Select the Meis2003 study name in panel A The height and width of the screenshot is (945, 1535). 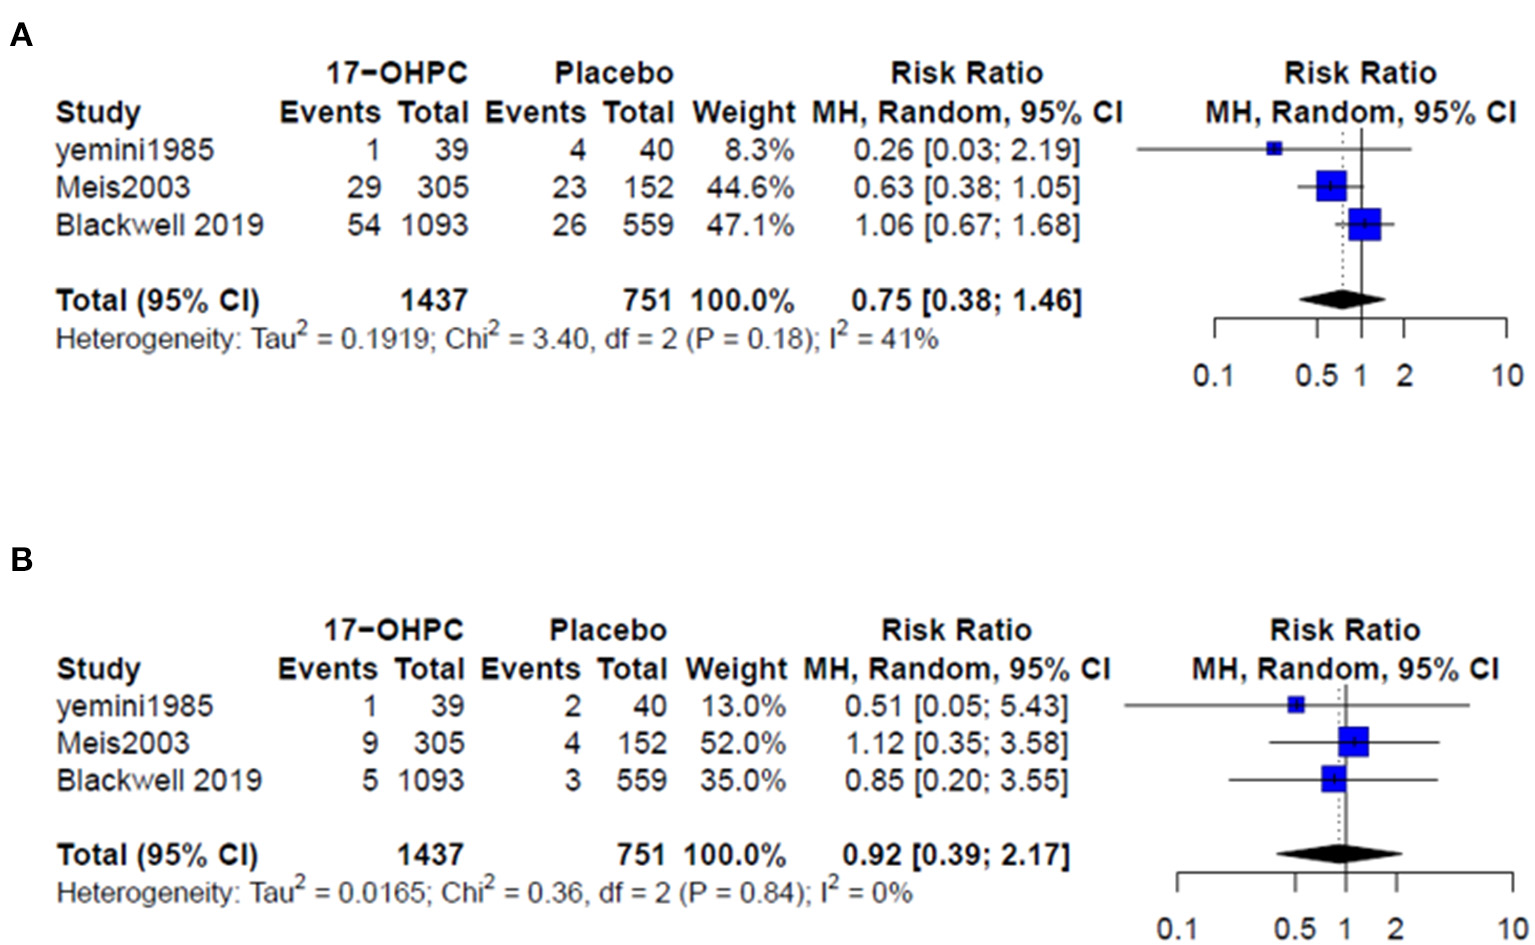(123, 187)
